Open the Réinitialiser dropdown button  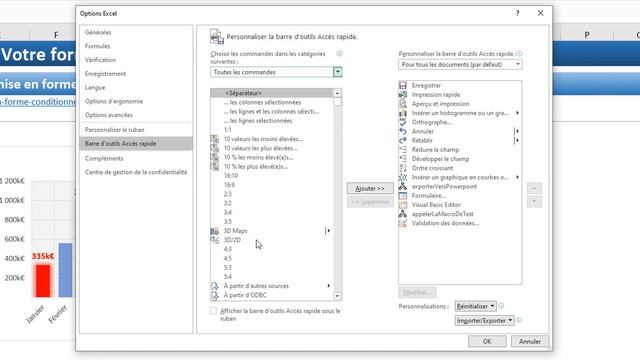click(x=476, y=306)
